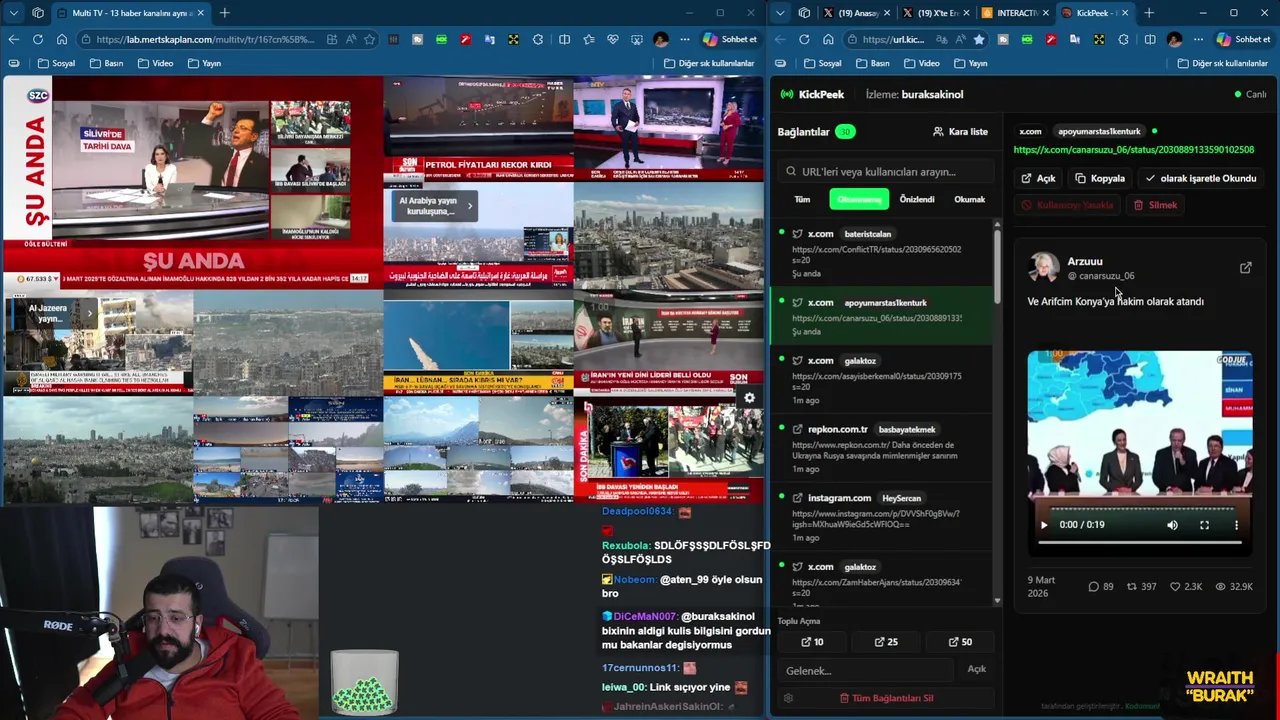Viewport: 1280px width, 720px height.
Task: Select the highlighted green filter tab
Action: pyautogui.click(x=859, y=199)
